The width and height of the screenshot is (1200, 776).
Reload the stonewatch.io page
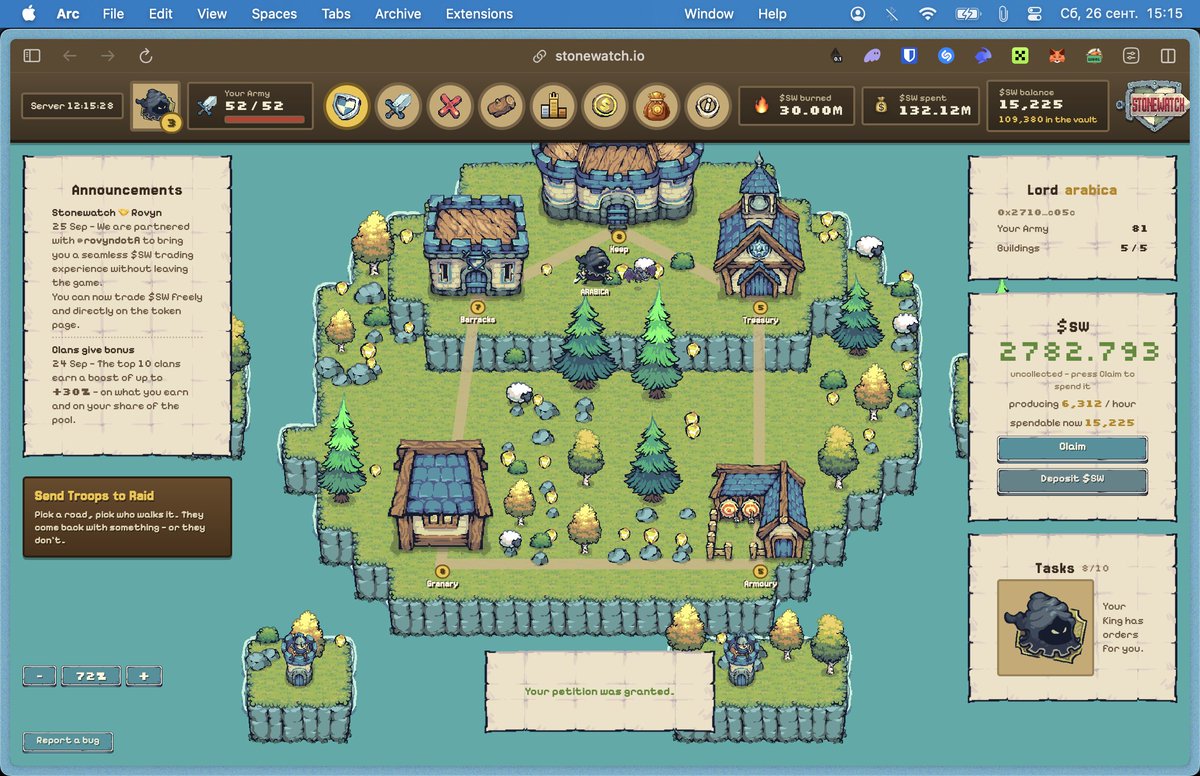pos(146,56)
